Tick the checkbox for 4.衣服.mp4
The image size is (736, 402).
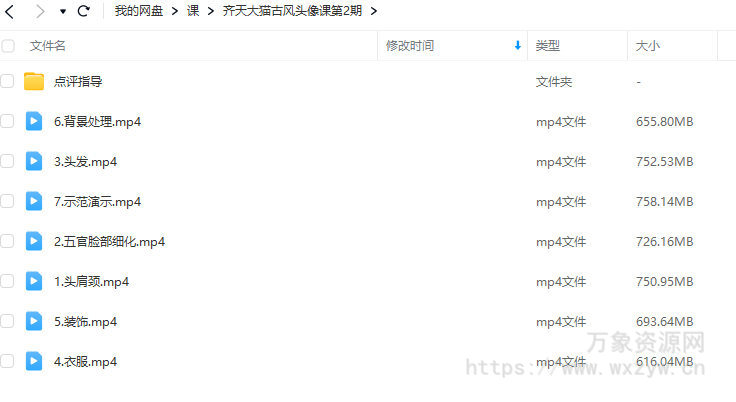coord(8,361)
